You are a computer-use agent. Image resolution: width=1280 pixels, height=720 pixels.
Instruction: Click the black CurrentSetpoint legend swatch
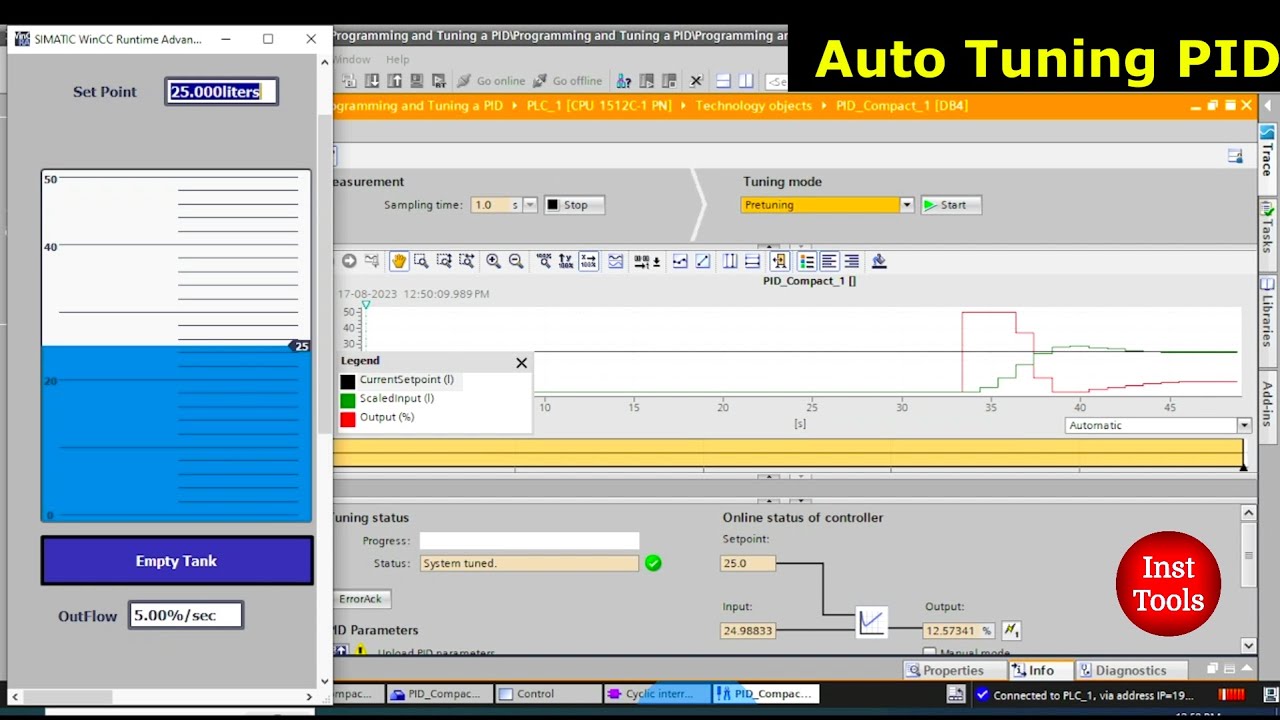pyautogui.click(x=347, y=381)
